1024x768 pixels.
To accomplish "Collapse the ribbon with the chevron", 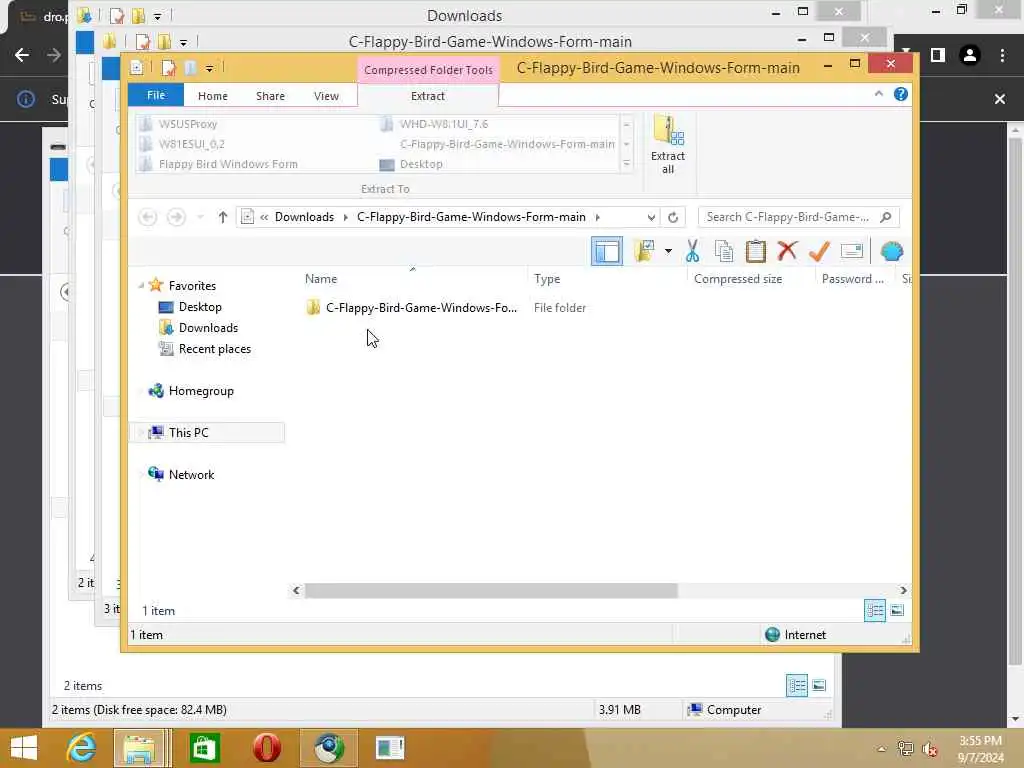I will click(x=878, y=94).
